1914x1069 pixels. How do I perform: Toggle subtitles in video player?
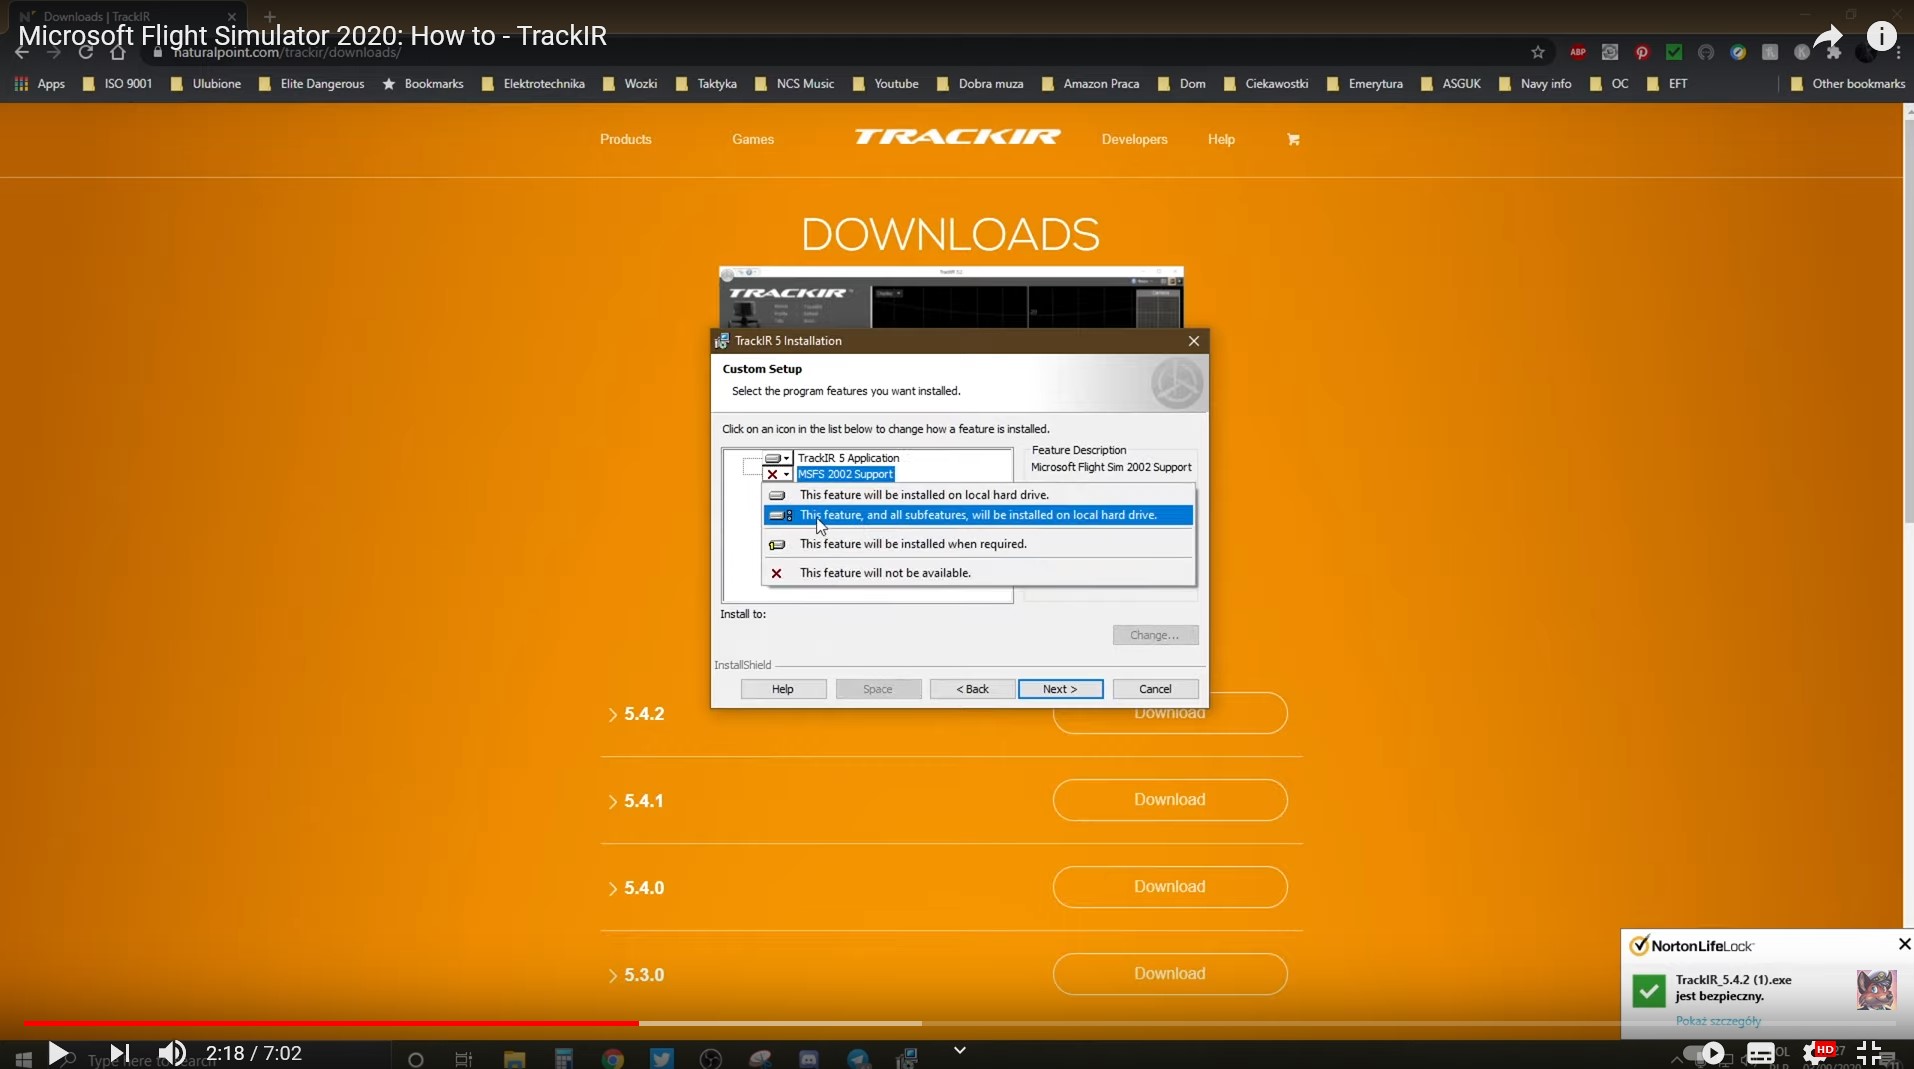click(x=1761, y=1053)
